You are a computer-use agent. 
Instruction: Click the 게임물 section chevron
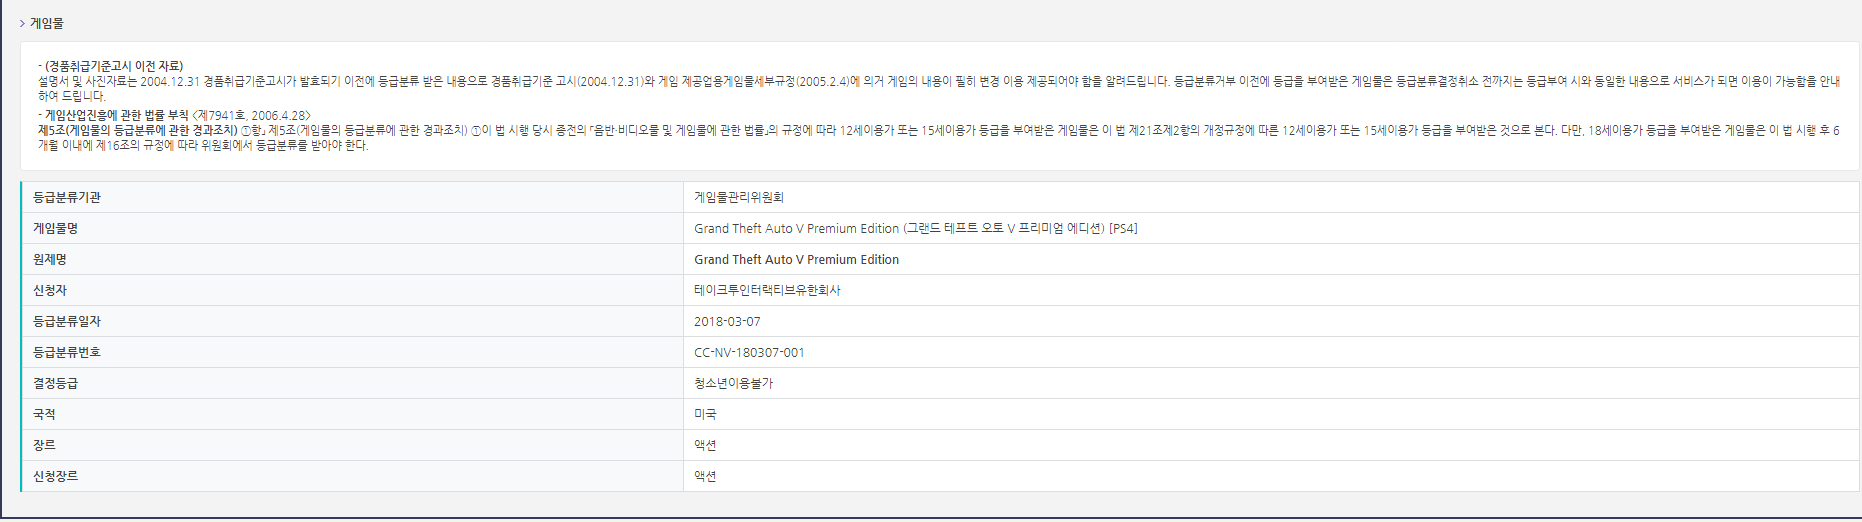point(22,23)
